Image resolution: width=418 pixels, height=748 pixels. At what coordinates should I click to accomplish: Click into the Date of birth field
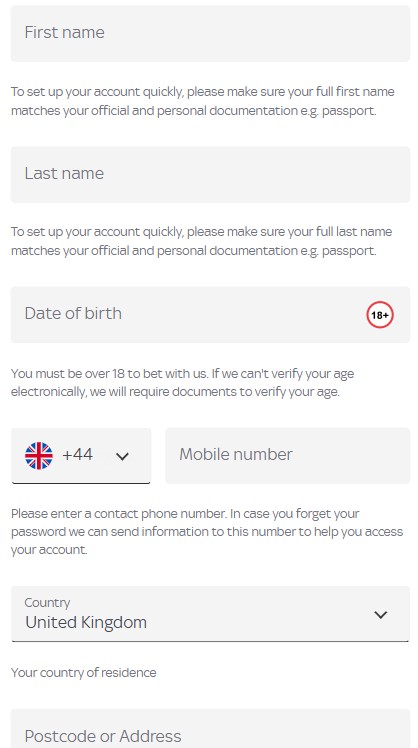point(210,315)
